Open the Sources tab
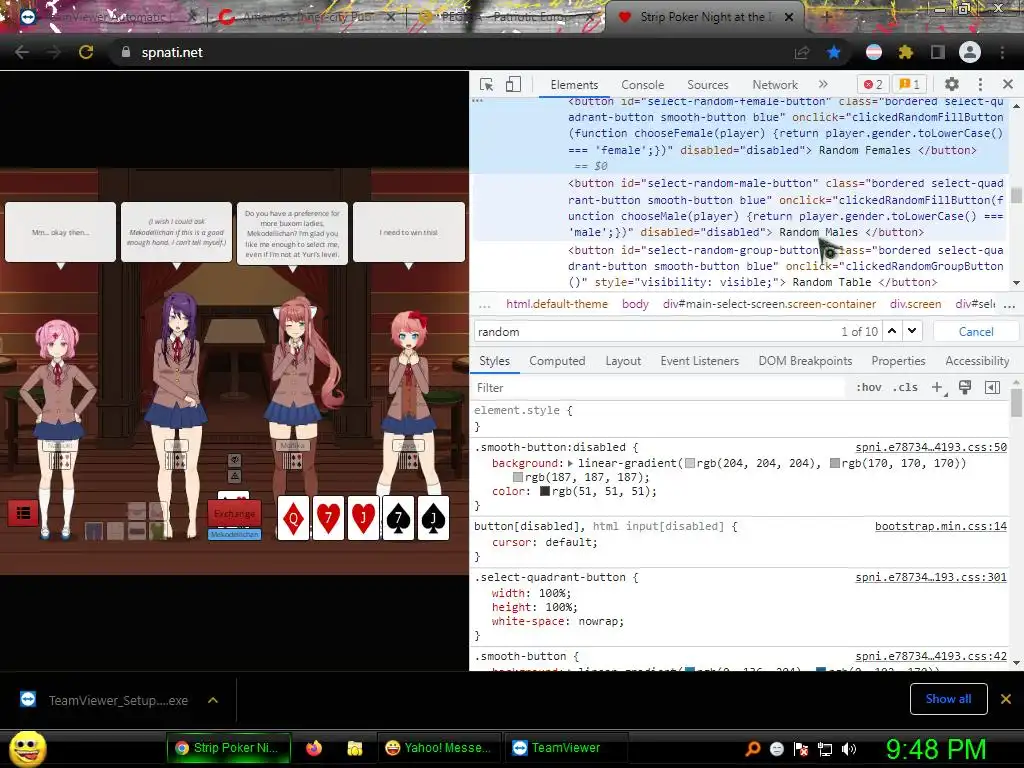 click(707, 85)
